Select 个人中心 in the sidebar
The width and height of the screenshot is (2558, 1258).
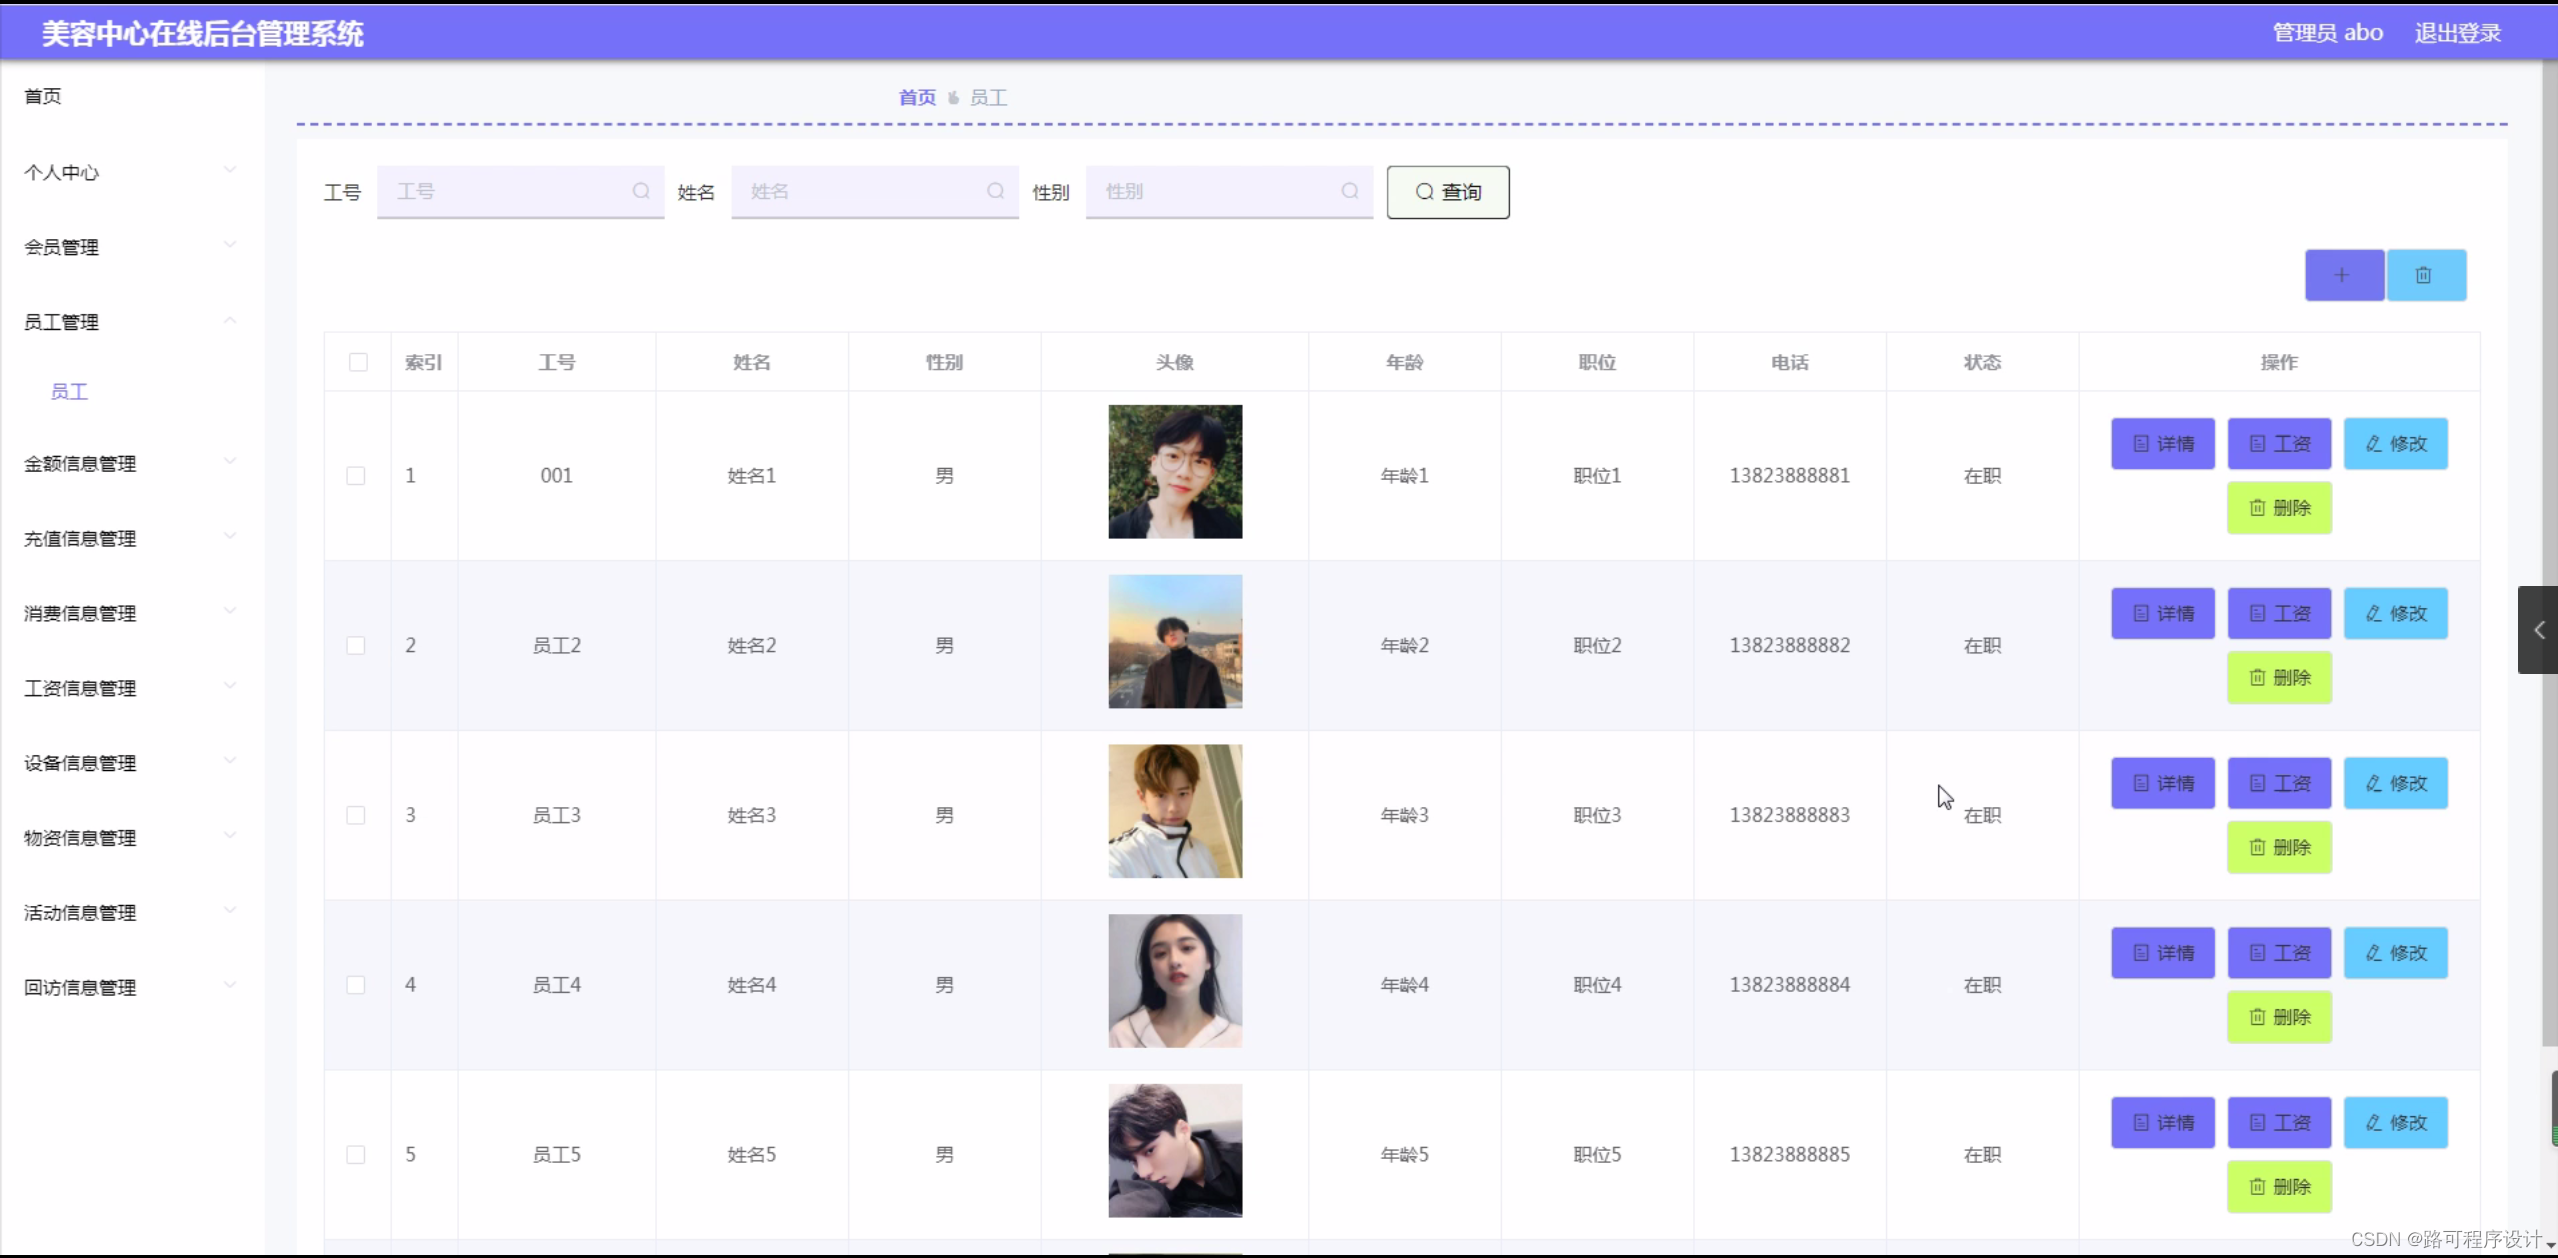pyautogui.click(x=62, y=171)
